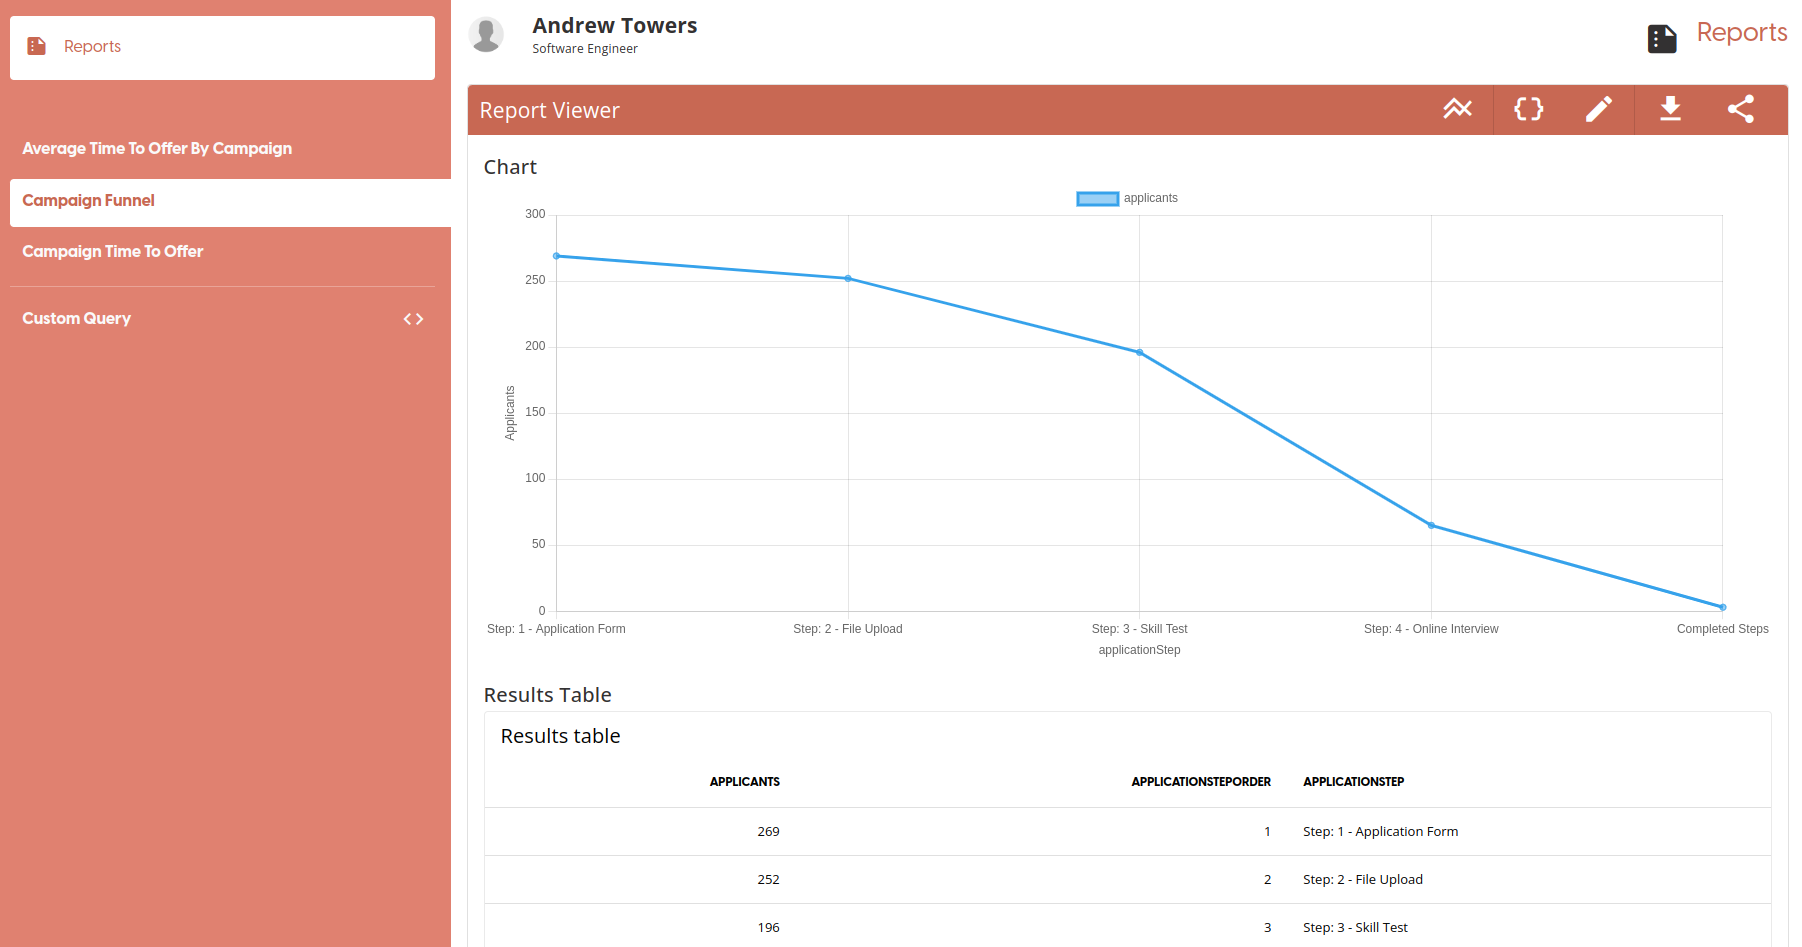This screenshot has width=1802, height=947.
Task: Click the APPLICATIONSTEPORDER column header
Action: (x=1200, y=782)
